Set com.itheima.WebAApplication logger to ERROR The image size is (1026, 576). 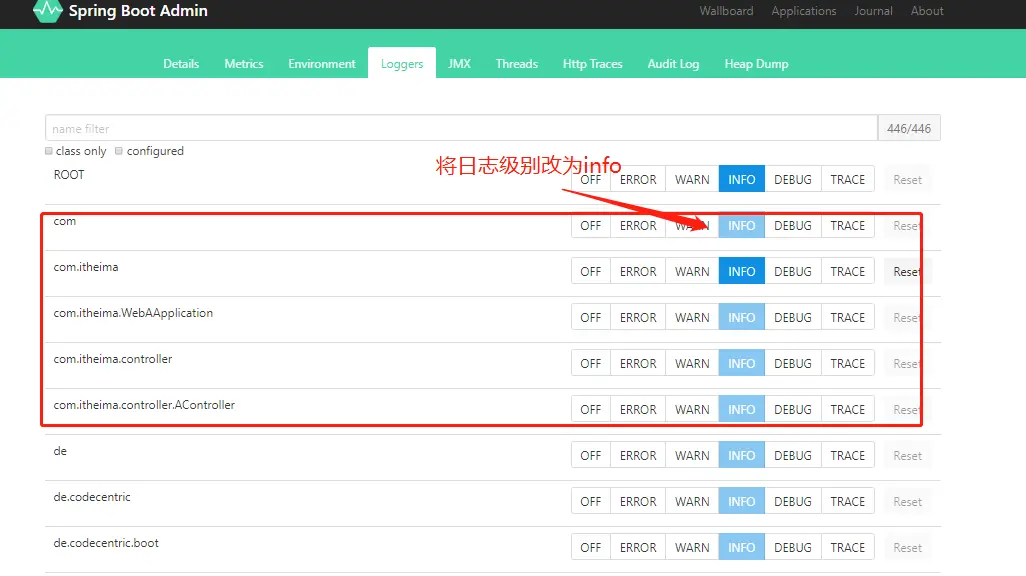coord(638,317)
